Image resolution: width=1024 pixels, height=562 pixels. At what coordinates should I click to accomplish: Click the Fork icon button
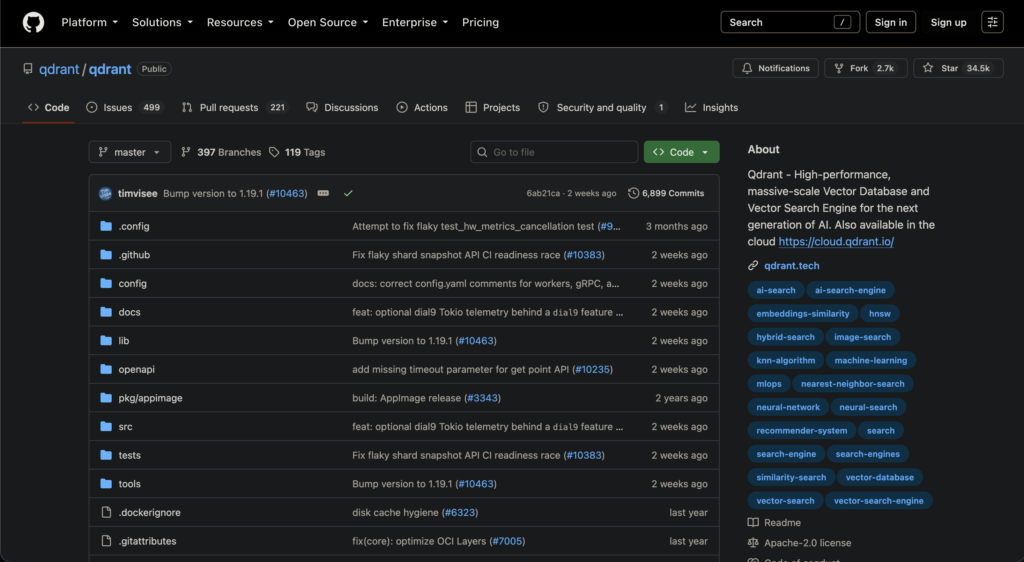click(839, 68)
